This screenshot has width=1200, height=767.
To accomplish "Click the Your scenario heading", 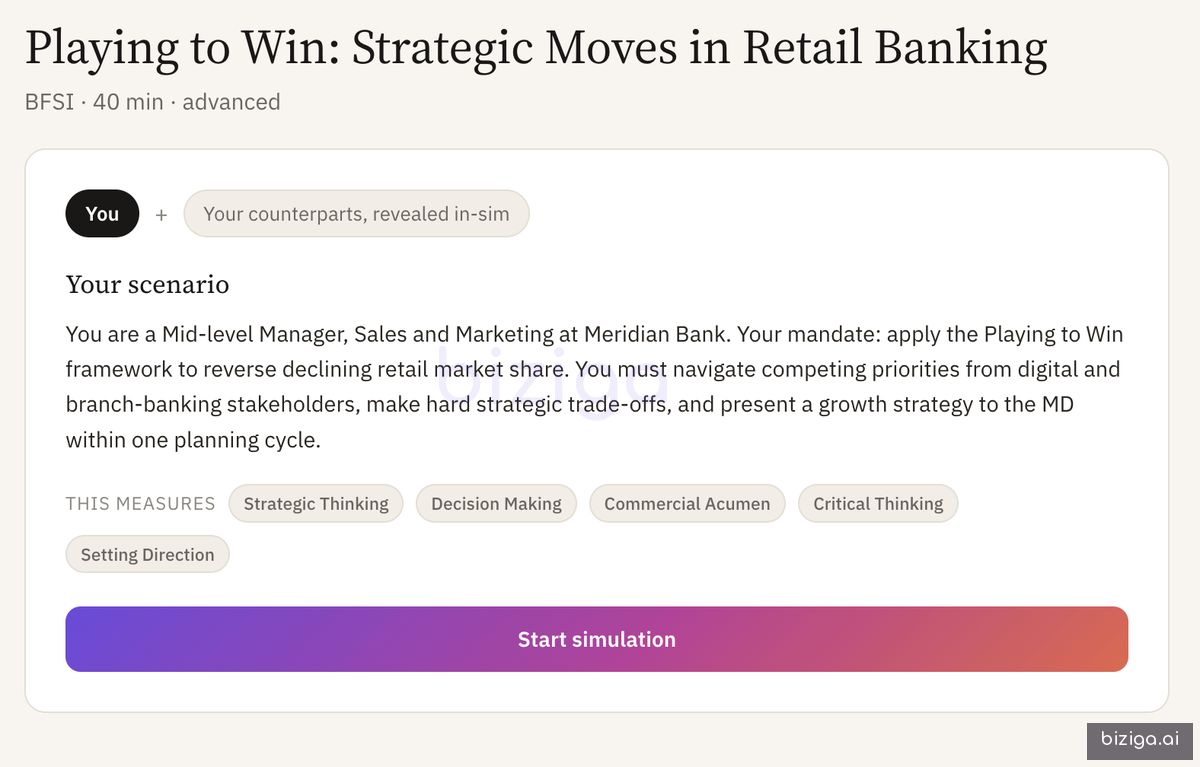I will point(147,285).
